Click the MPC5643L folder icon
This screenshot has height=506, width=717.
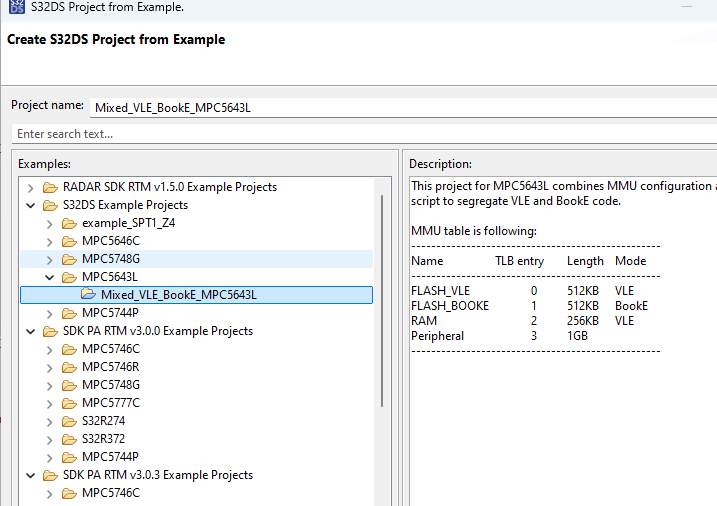pos(69,277)
